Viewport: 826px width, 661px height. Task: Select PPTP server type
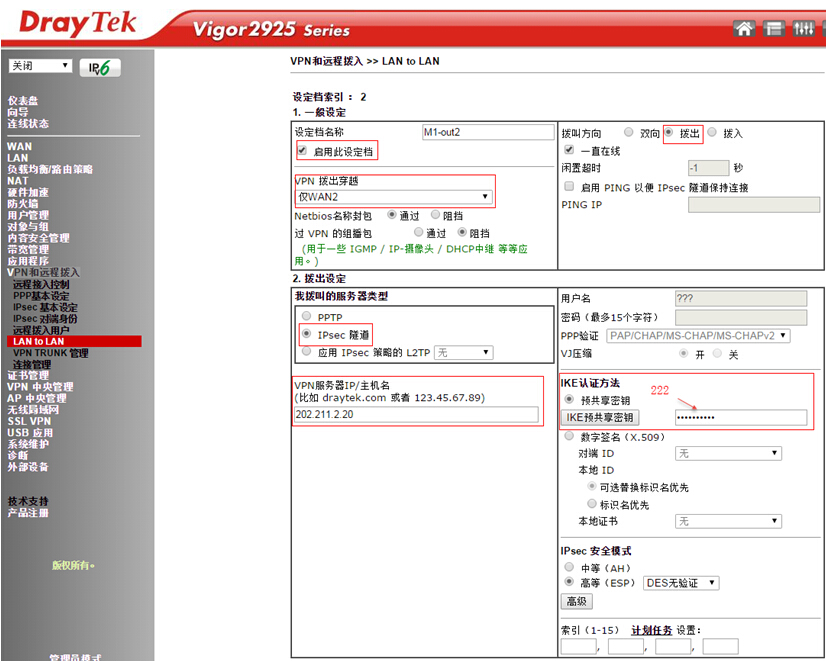[x=307, y=316]
